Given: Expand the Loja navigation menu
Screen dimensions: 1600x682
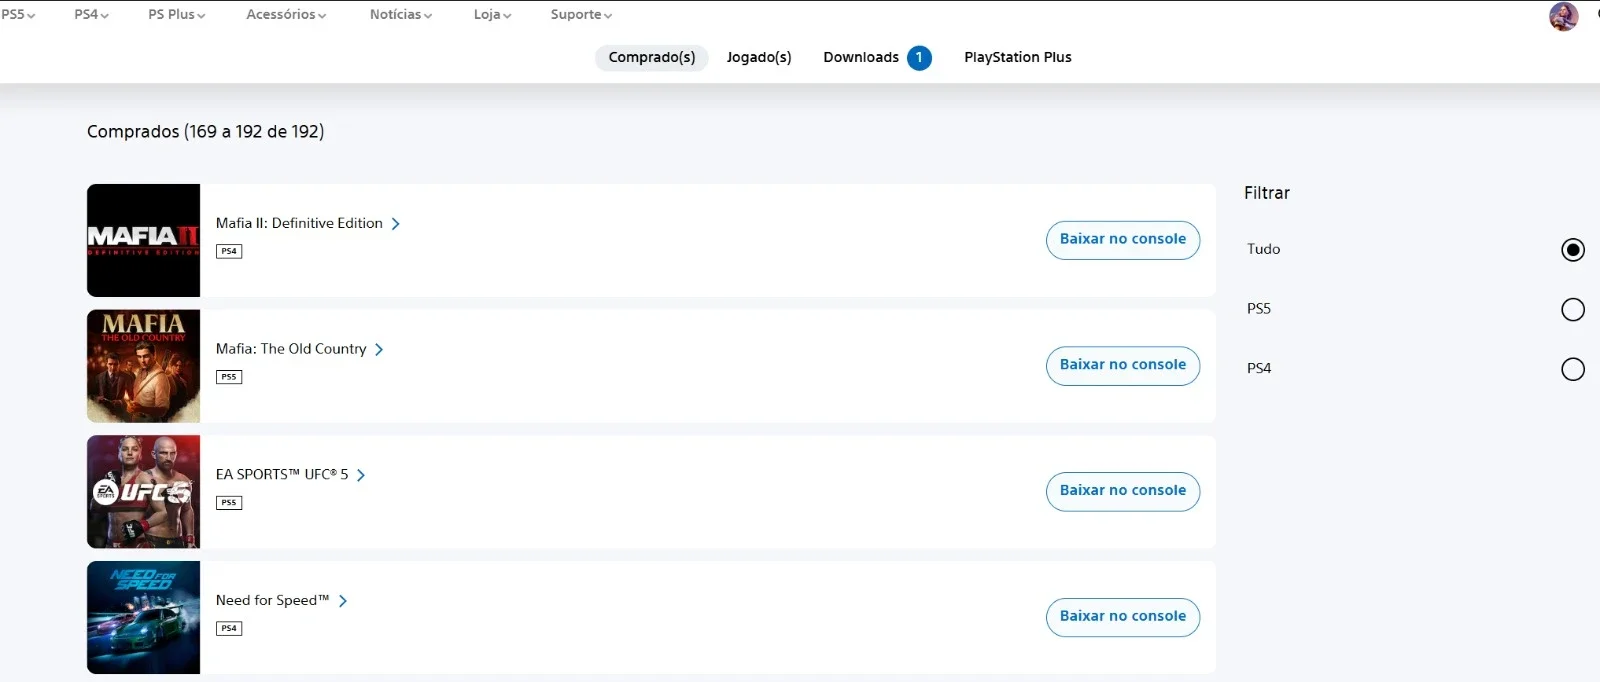Looking at the screenshot, I should [492, 15].
